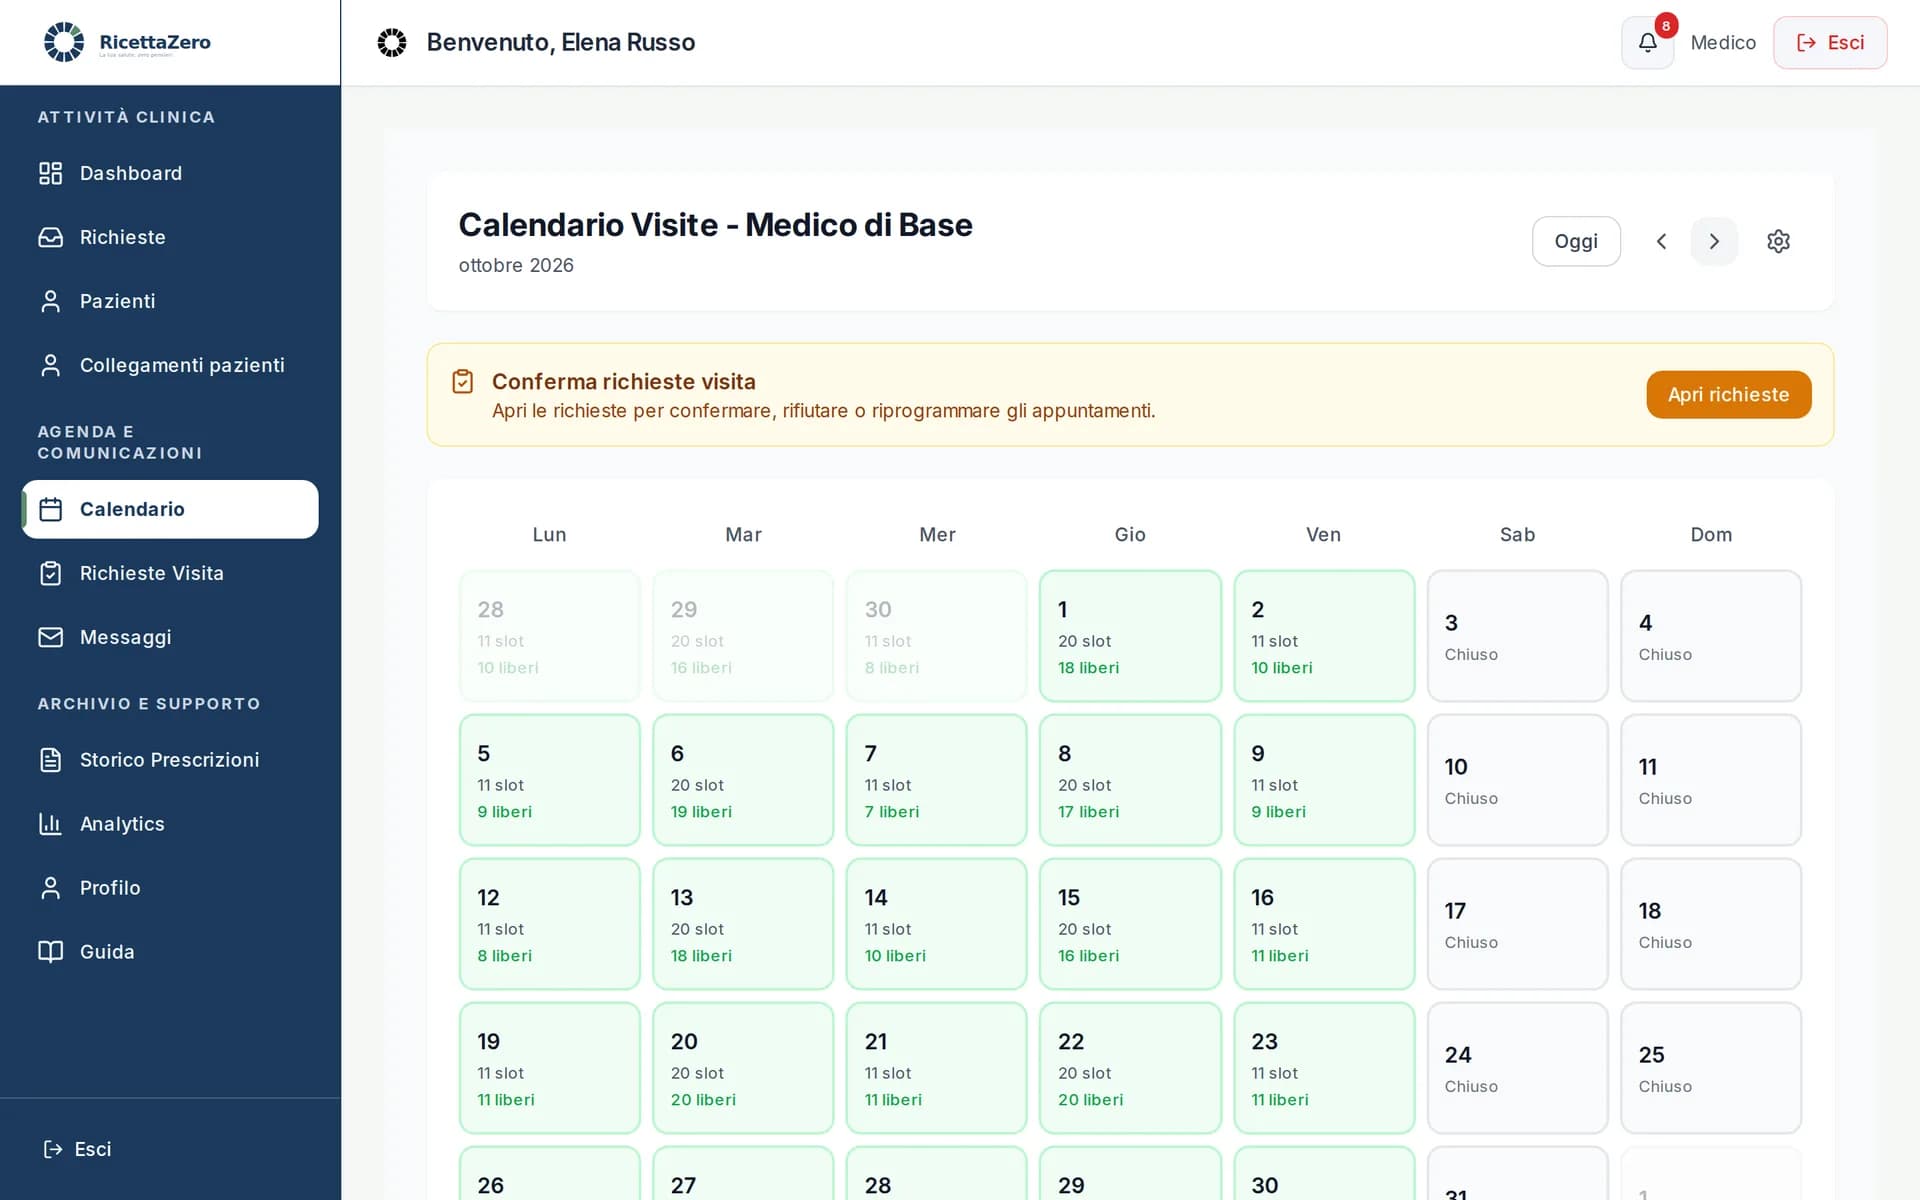Select day 2 with 10 liberi

[1324, 636]
